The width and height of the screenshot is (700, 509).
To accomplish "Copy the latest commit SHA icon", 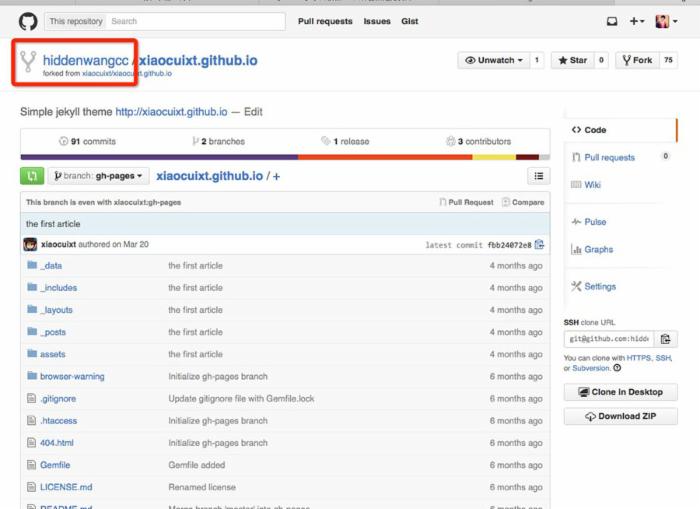I will (x=539, y=245).
